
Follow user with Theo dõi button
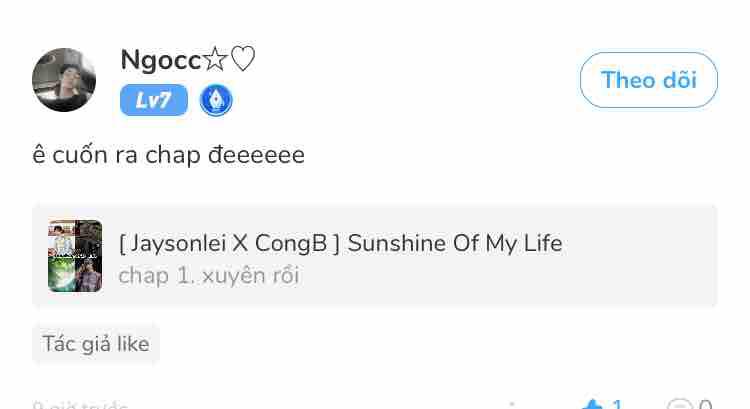pyautogui.click(x=648, y=80)
